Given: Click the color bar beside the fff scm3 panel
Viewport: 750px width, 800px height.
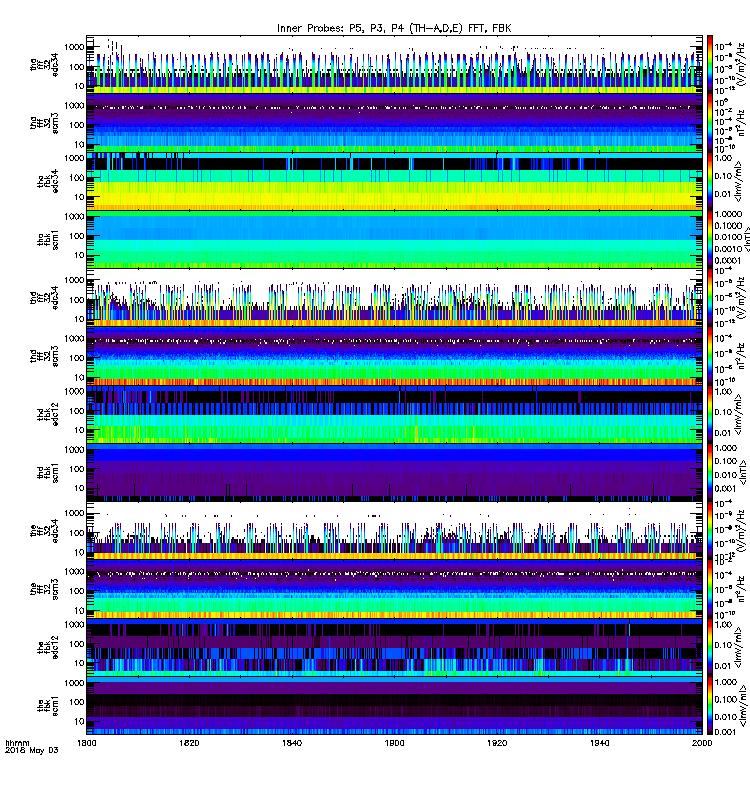Looking at the screenshot, I should pos(709,589).
